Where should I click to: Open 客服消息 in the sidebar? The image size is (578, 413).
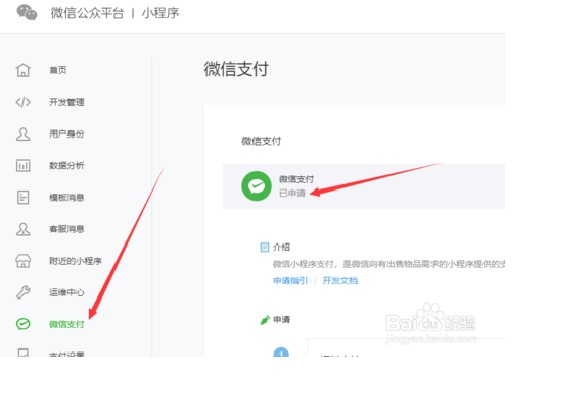click(67, 229)
